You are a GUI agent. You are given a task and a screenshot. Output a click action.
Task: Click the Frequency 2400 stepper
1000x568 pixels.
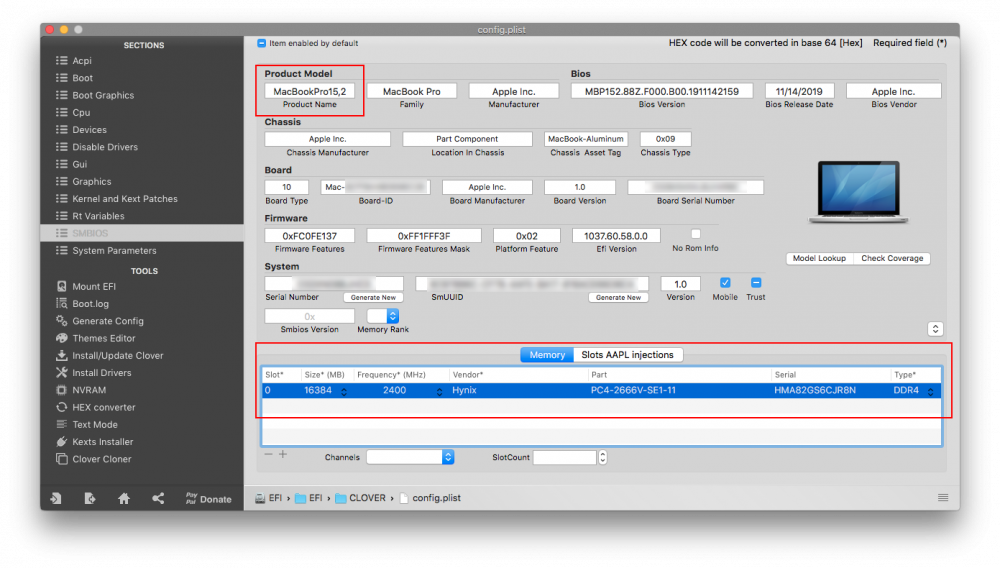[439, 391]
